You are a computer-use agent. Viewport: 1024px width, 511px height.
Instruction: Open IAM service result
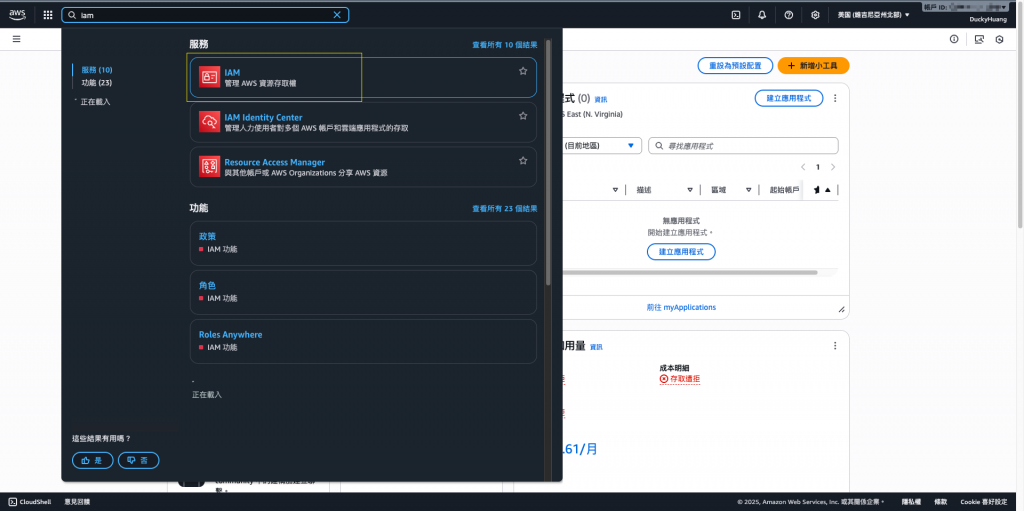coord(363,78)
